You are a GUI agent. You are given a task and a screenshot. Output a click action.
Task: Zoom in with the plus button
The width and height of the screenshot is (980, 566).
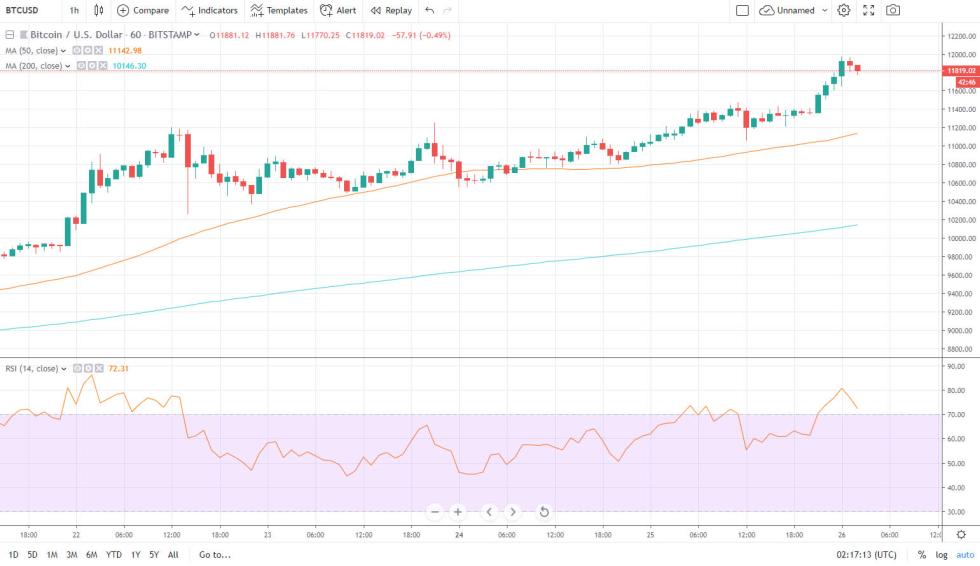(458, 512)
